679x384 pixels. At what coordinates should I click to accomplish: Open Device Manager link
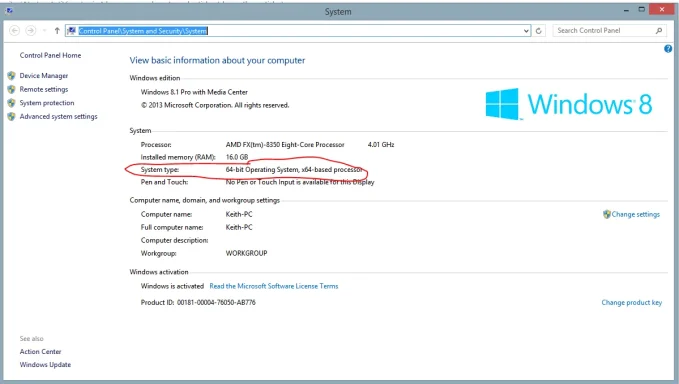(x=44, y=76)
